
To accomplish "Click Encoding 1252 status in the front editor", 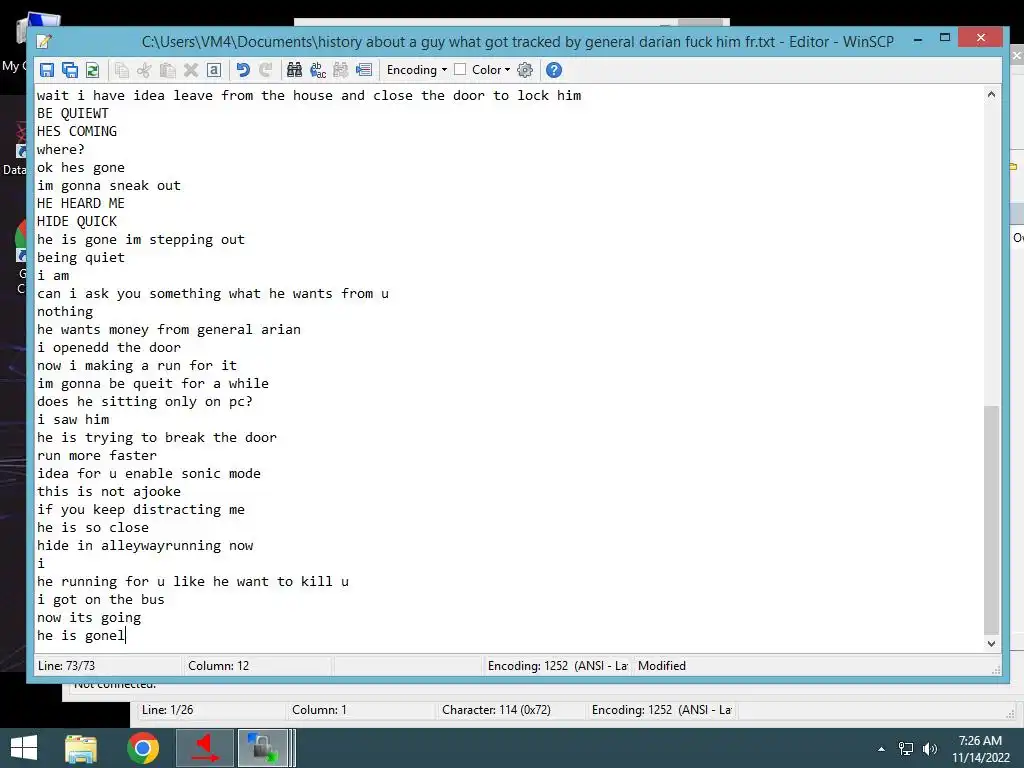I will 558,665.
